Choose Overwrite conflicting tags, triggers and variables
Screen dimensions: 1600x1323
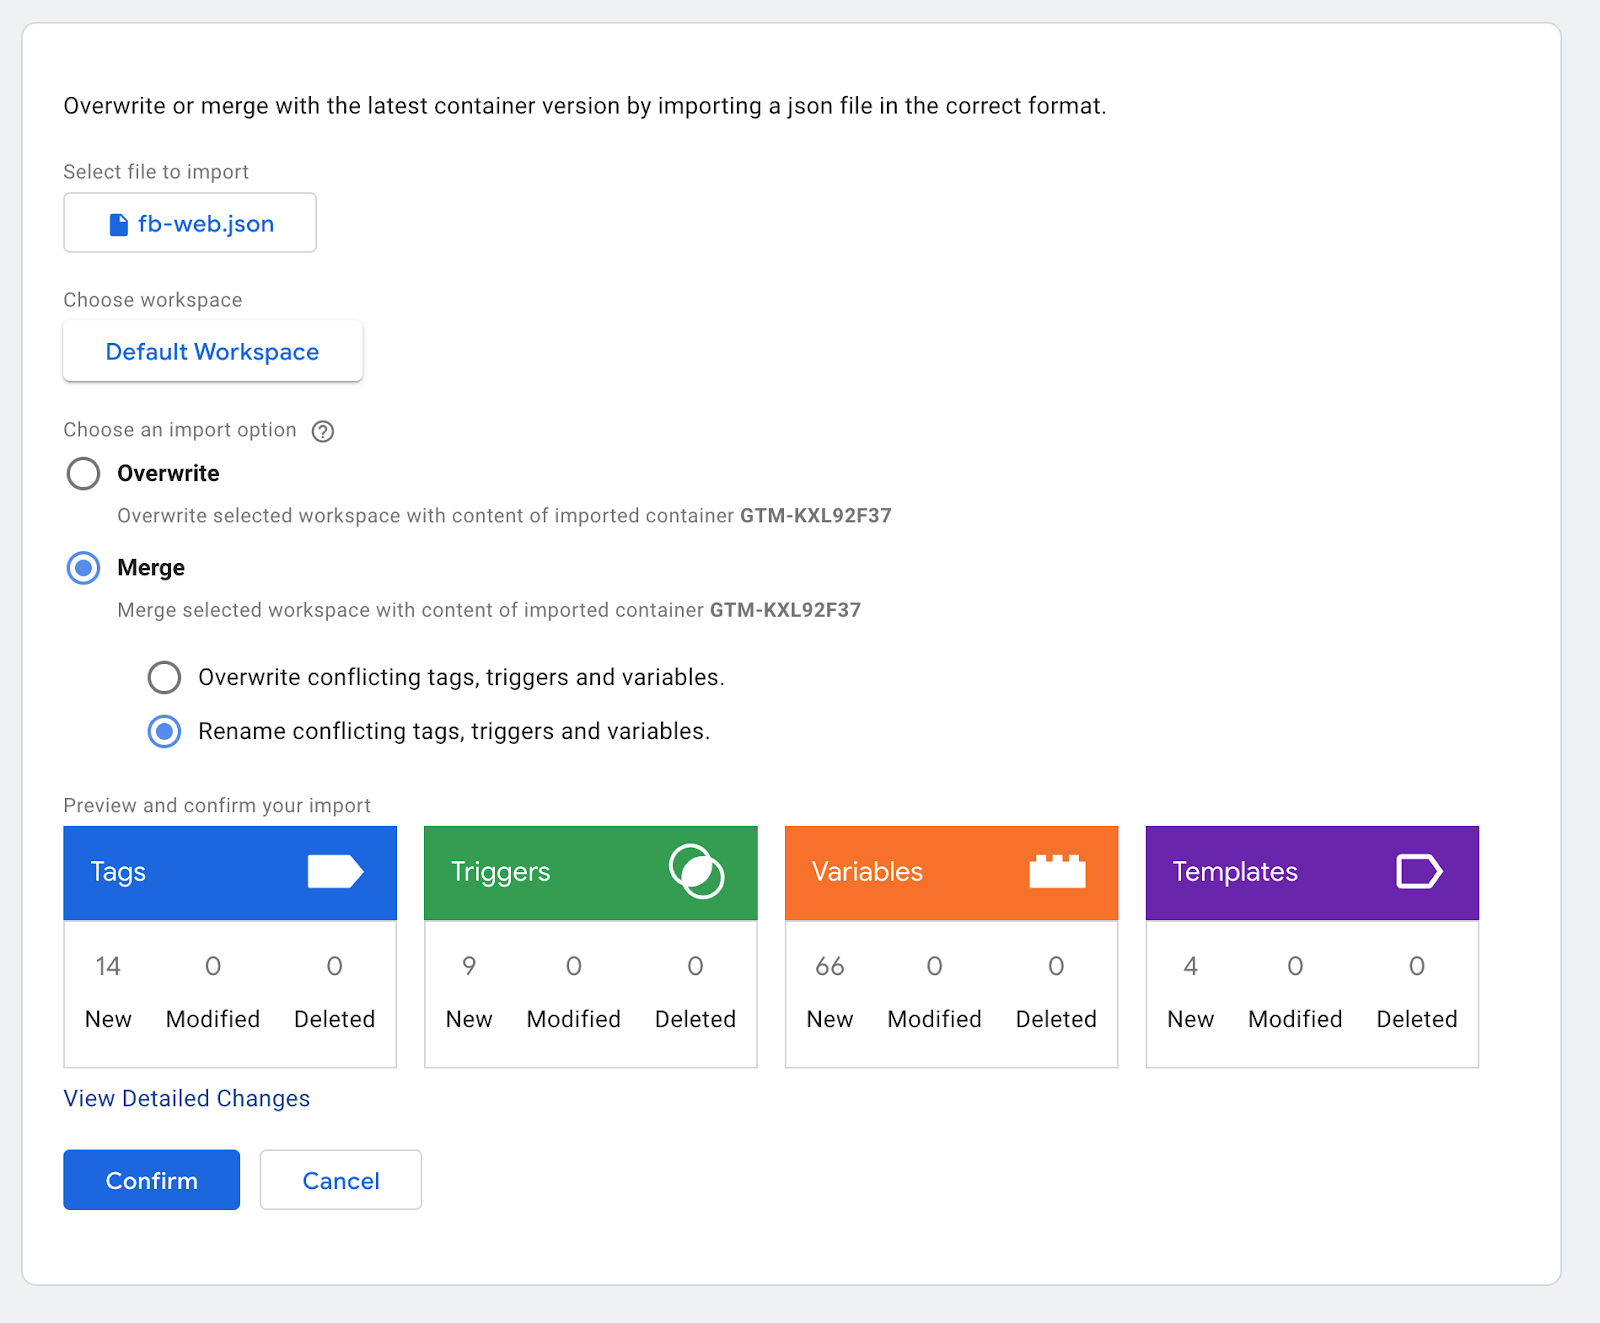pyautogui.click(x=164, y=678)
